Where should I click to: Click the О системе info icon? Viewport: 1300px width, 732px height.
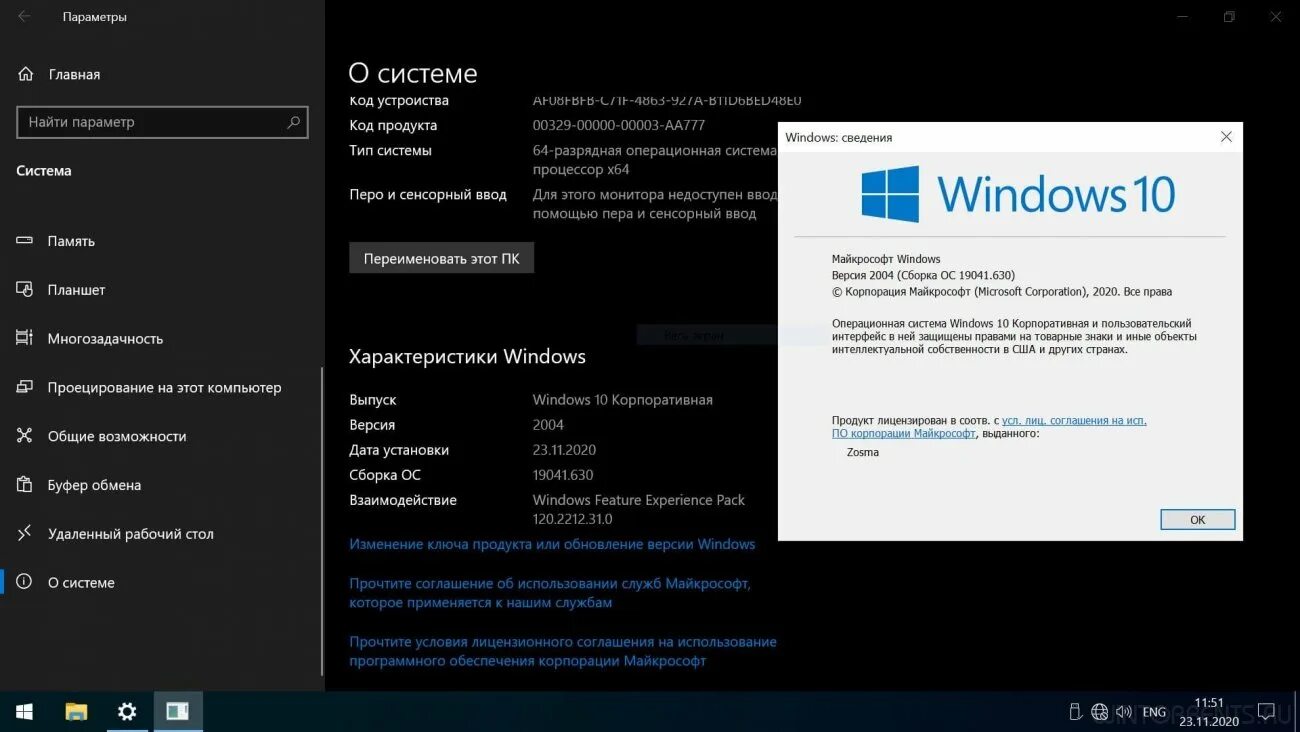(25, 582)
